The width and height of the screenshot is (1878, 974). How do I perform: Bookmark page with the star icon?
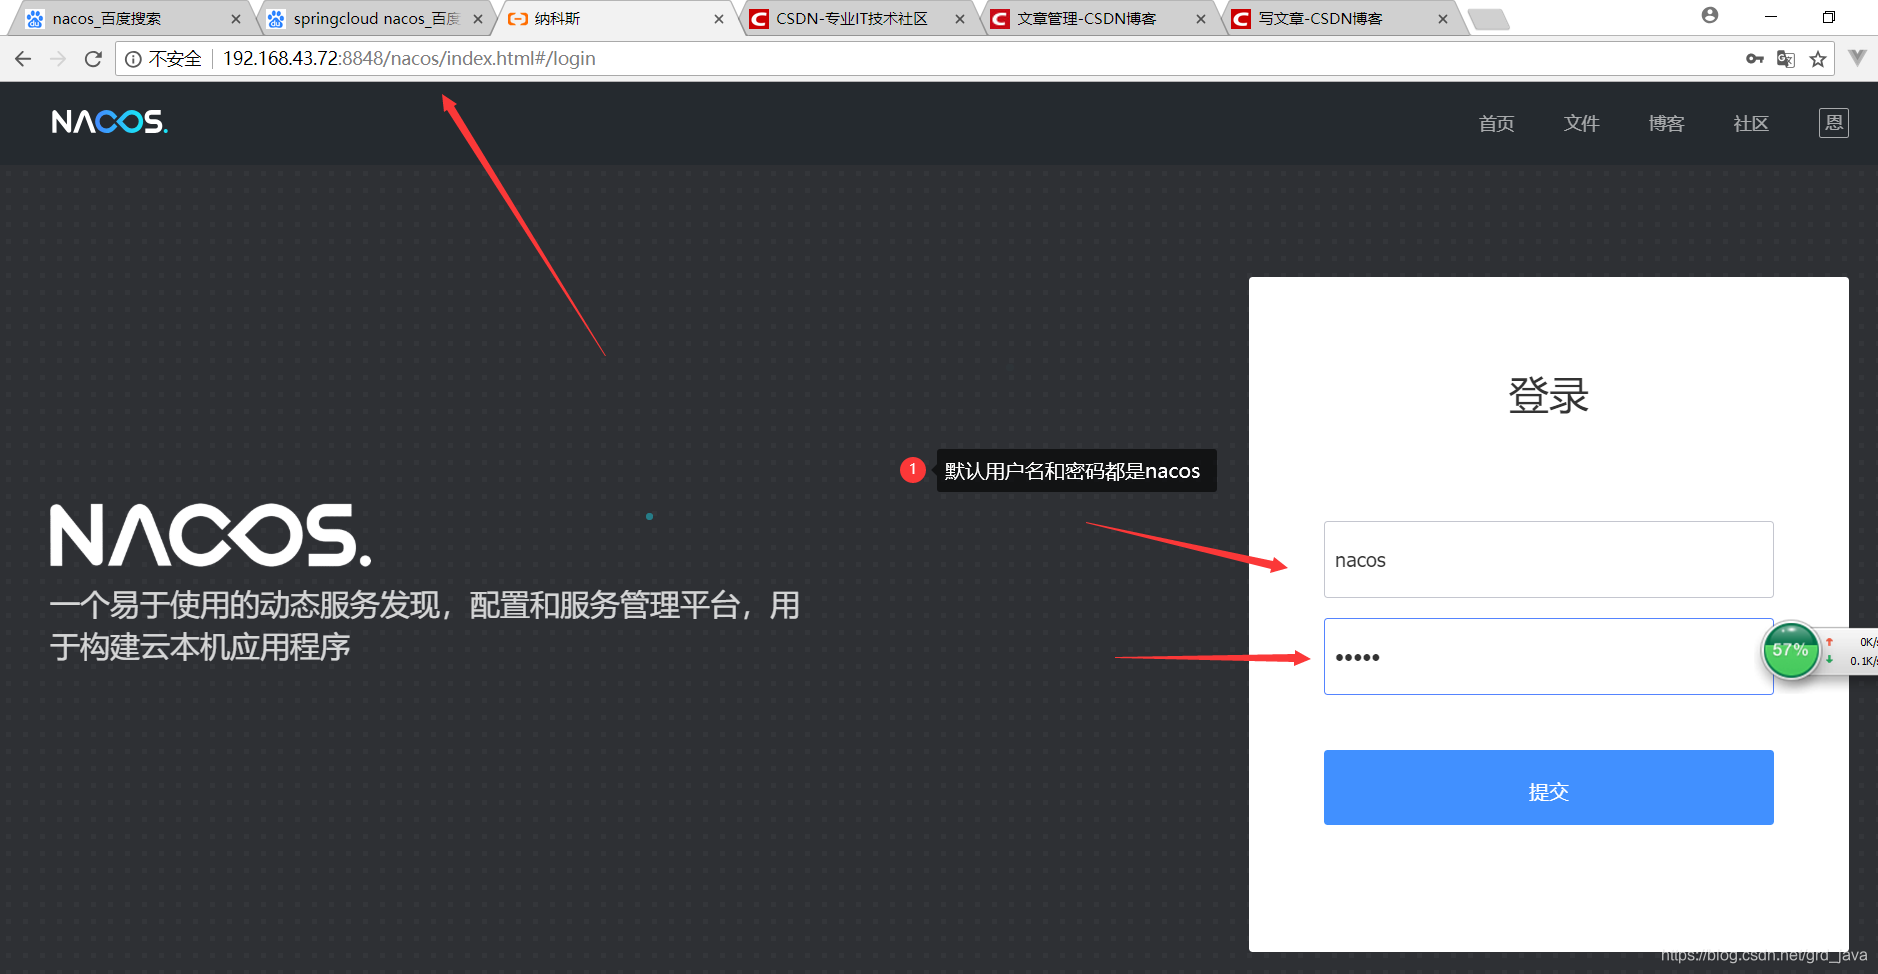point(1818,59)
